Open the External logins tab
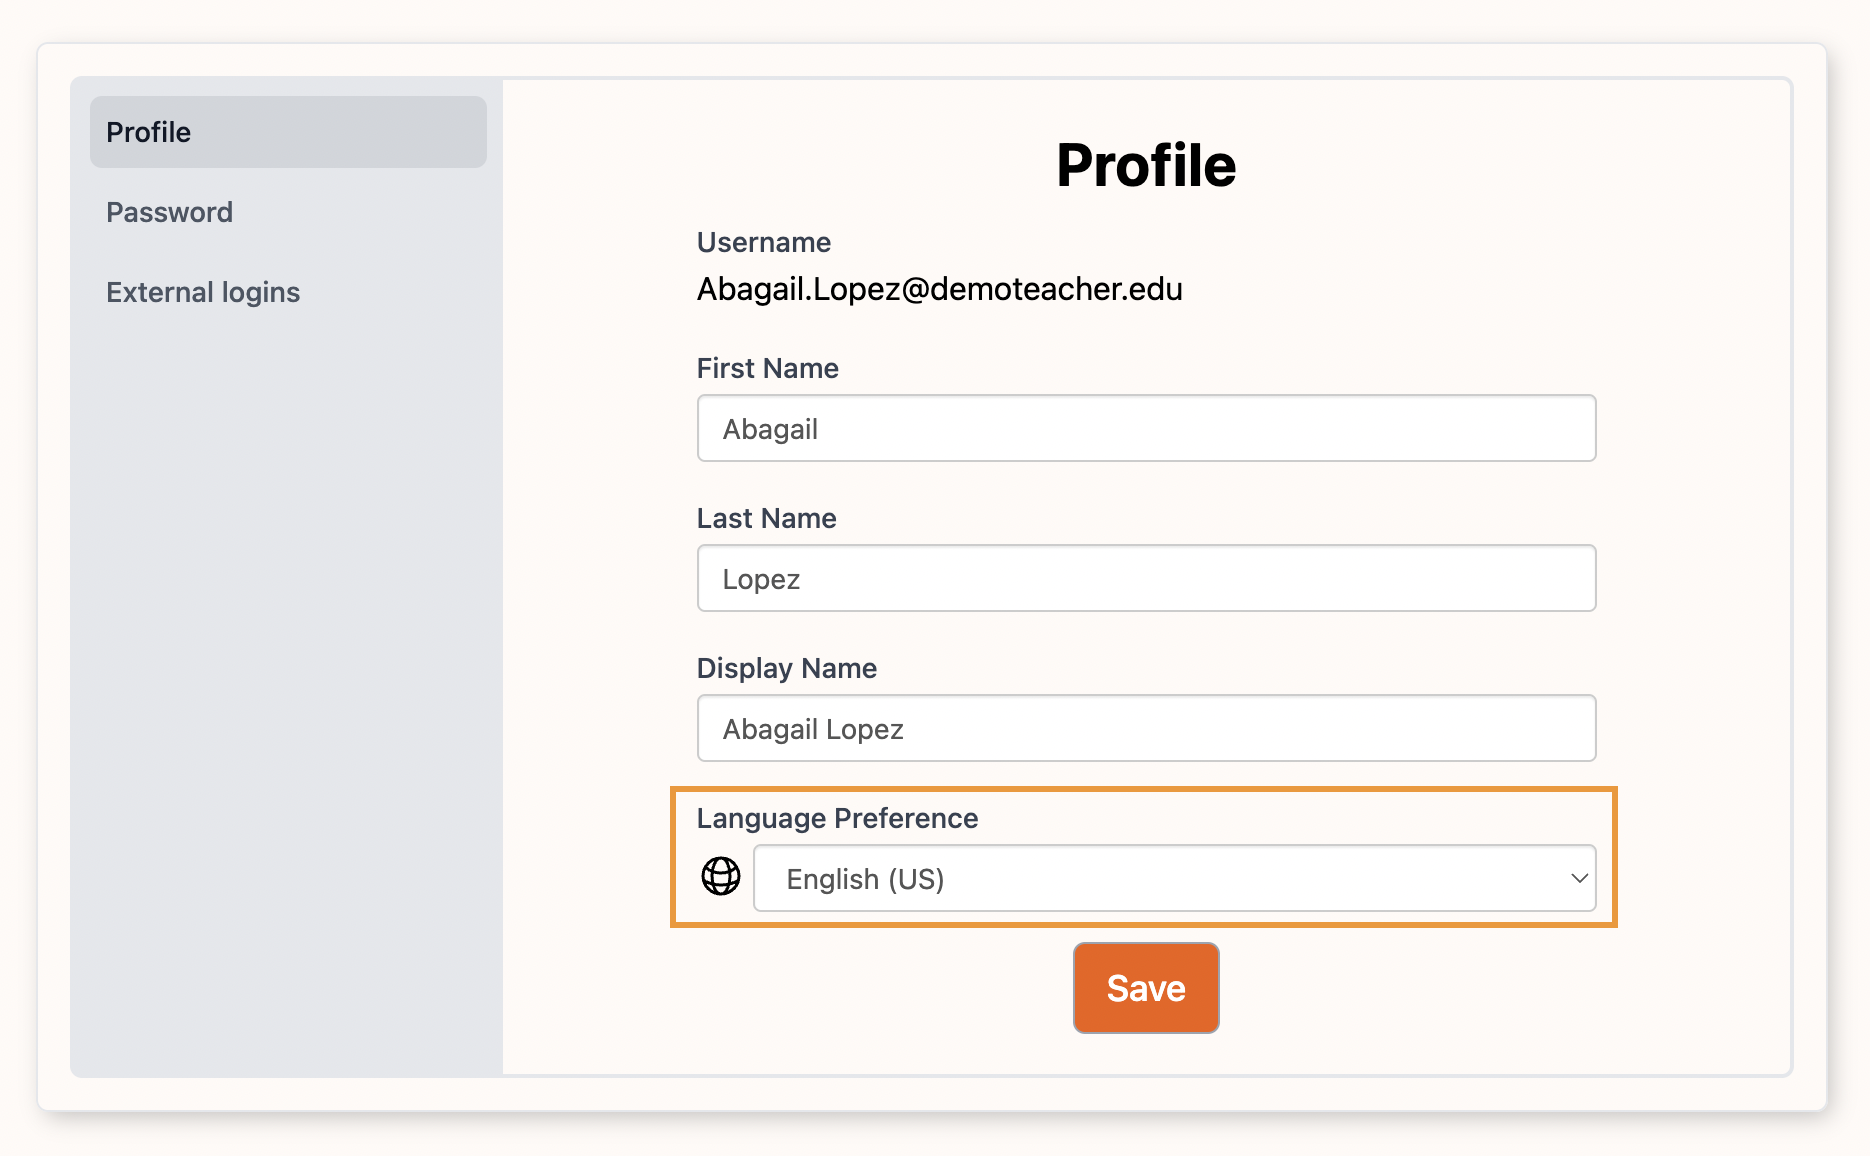 point(203,292)
